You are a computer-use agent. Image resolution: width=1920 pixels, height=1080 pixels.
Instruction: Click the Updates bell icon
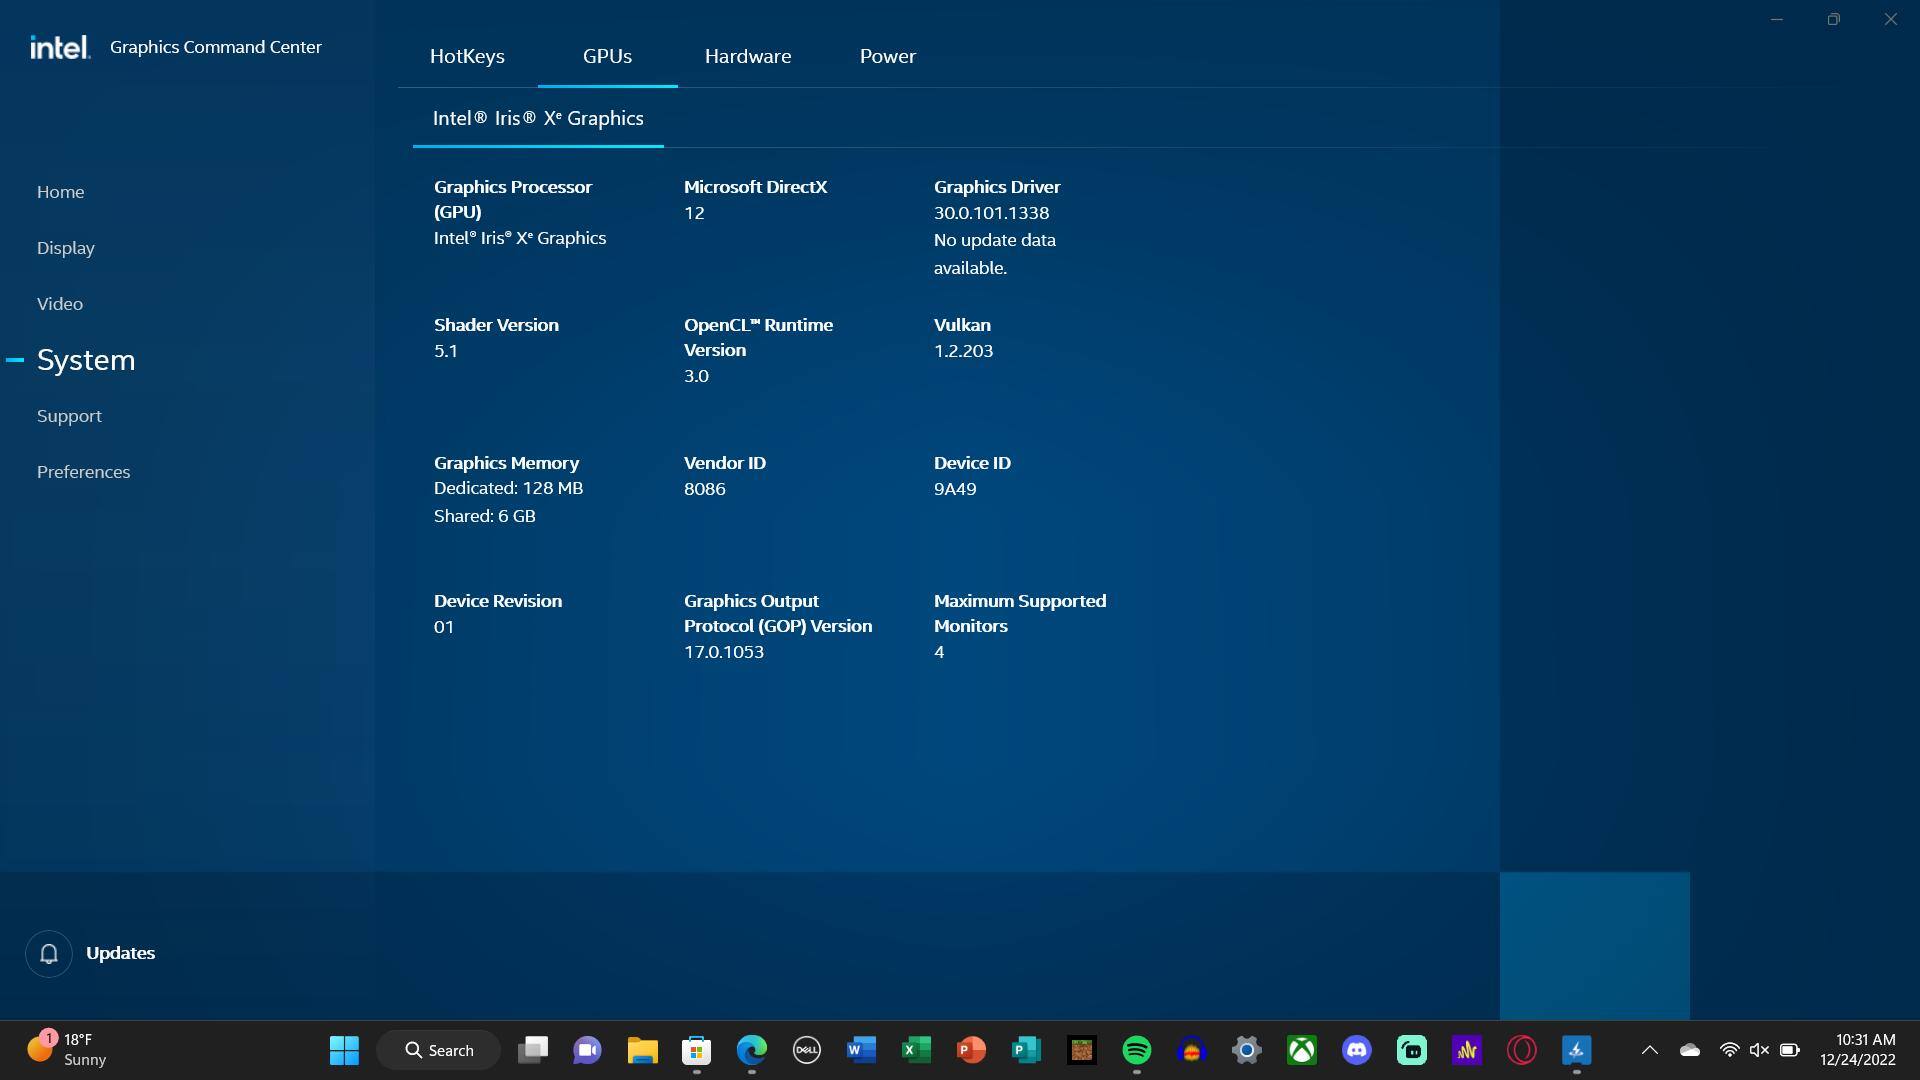coord(48,954)
